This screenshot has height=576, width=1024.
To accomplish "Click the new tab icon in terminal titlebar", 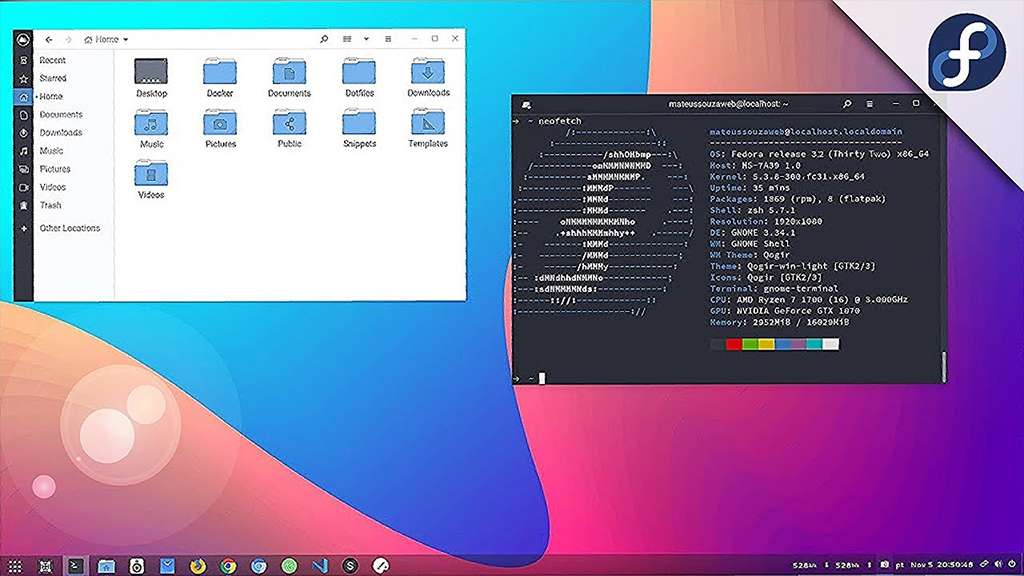I will [x=526, y=104].
